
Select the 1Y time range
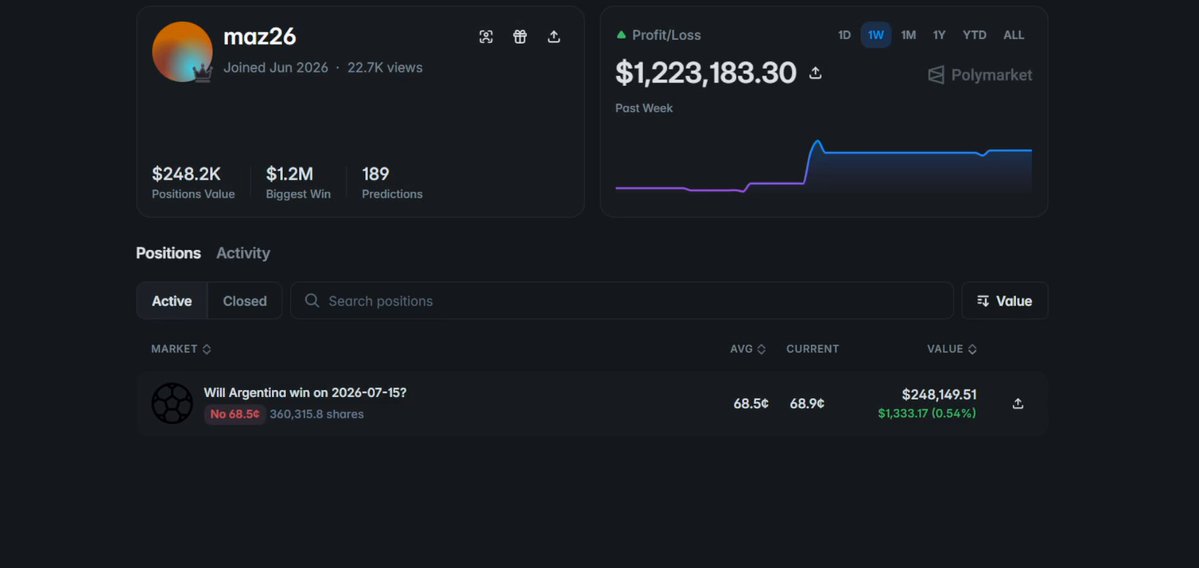click(939, 35)
